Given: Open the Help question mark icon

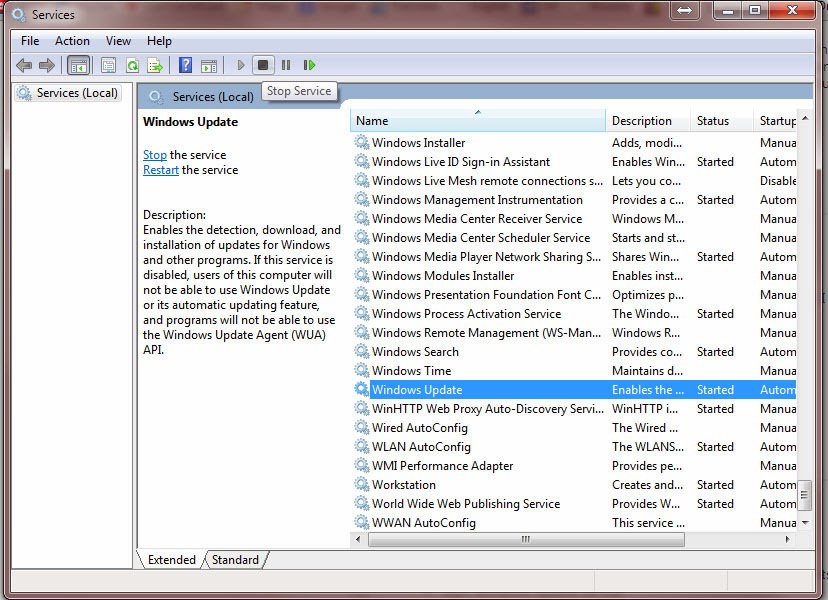Looking at the screenshot, I should tap(185, 65).
